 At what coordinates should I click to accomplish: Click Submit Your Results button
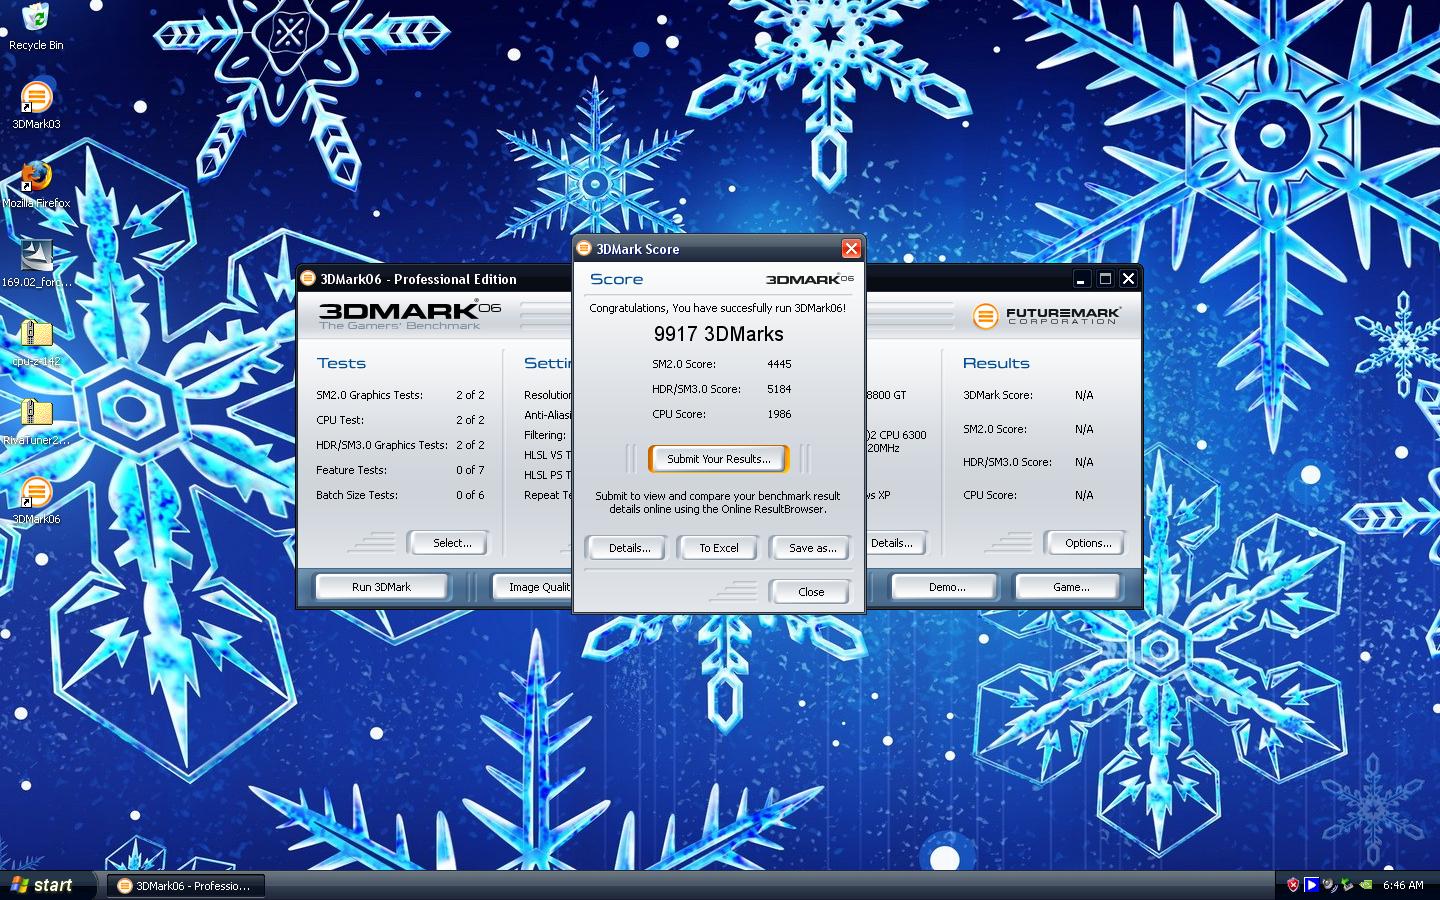pos(718,459)
